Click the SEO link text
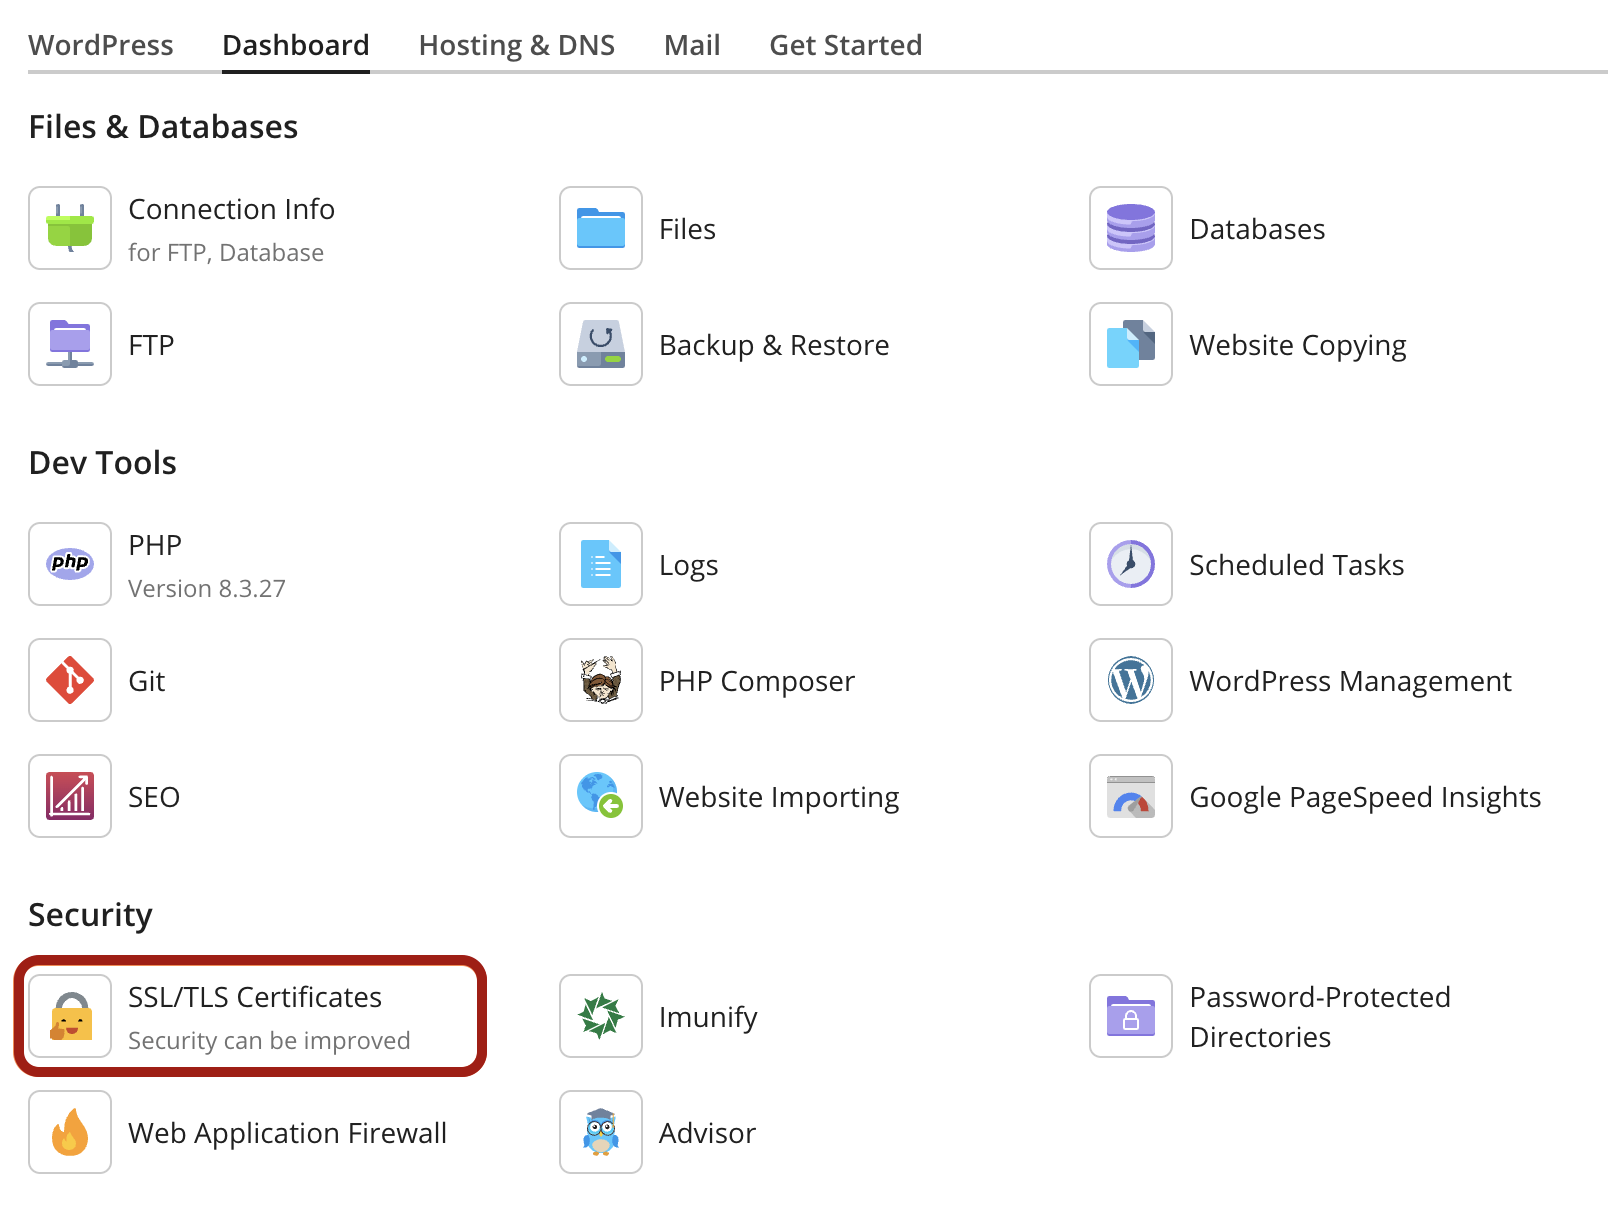 tap(154, 797)
